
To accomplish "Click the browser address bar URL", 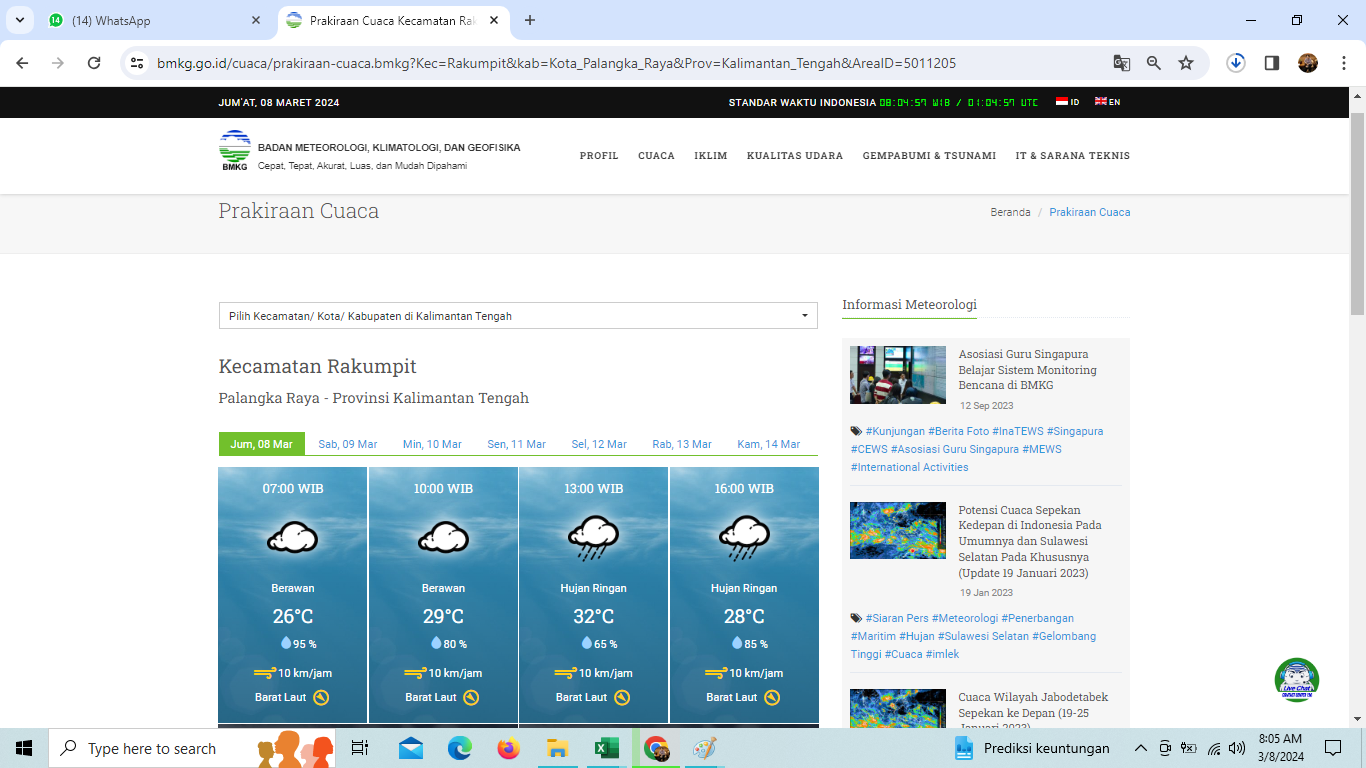I will pyautogui.click(x=556, y=63).
